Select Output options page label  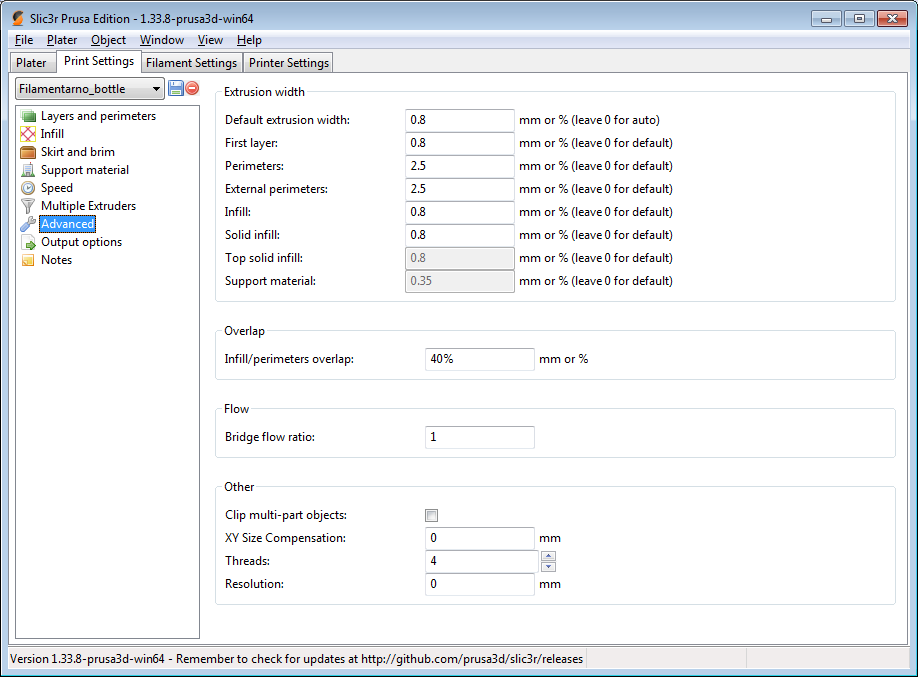(x=81, y=242)
